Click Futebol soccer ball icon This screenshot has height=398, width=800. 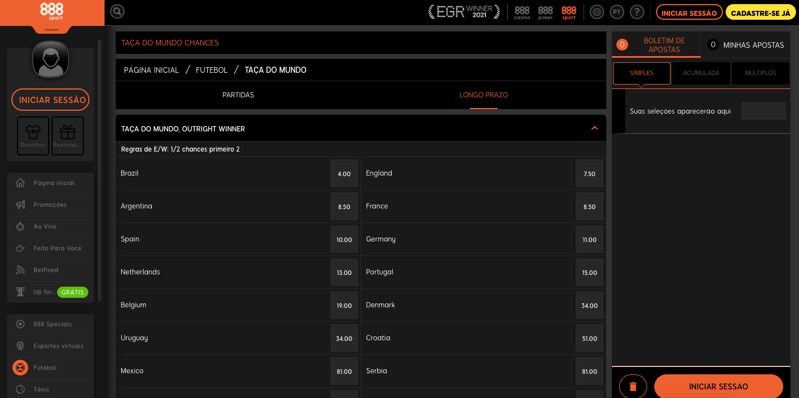click(x=20, y=367)
